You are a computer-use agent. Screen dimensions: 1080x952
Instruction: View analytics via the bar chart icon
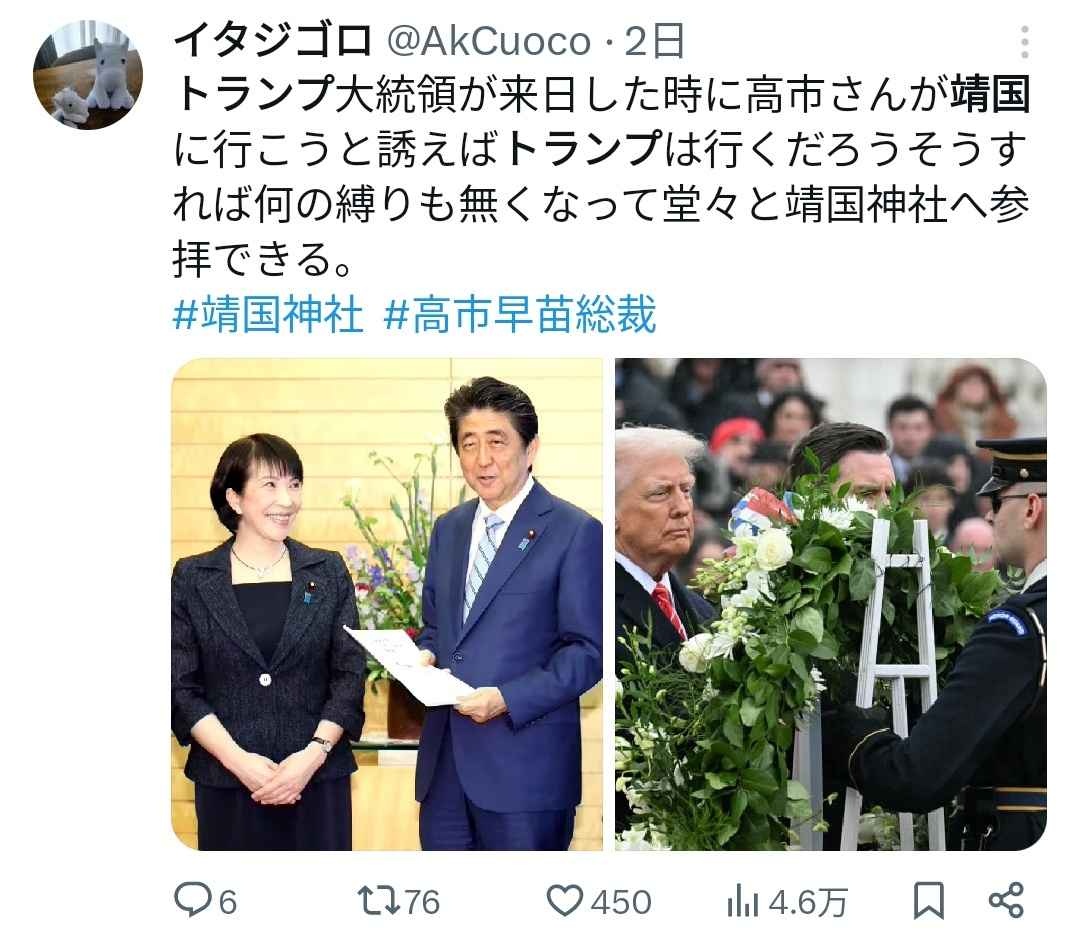pyautogui.click(x=742, y=901)
